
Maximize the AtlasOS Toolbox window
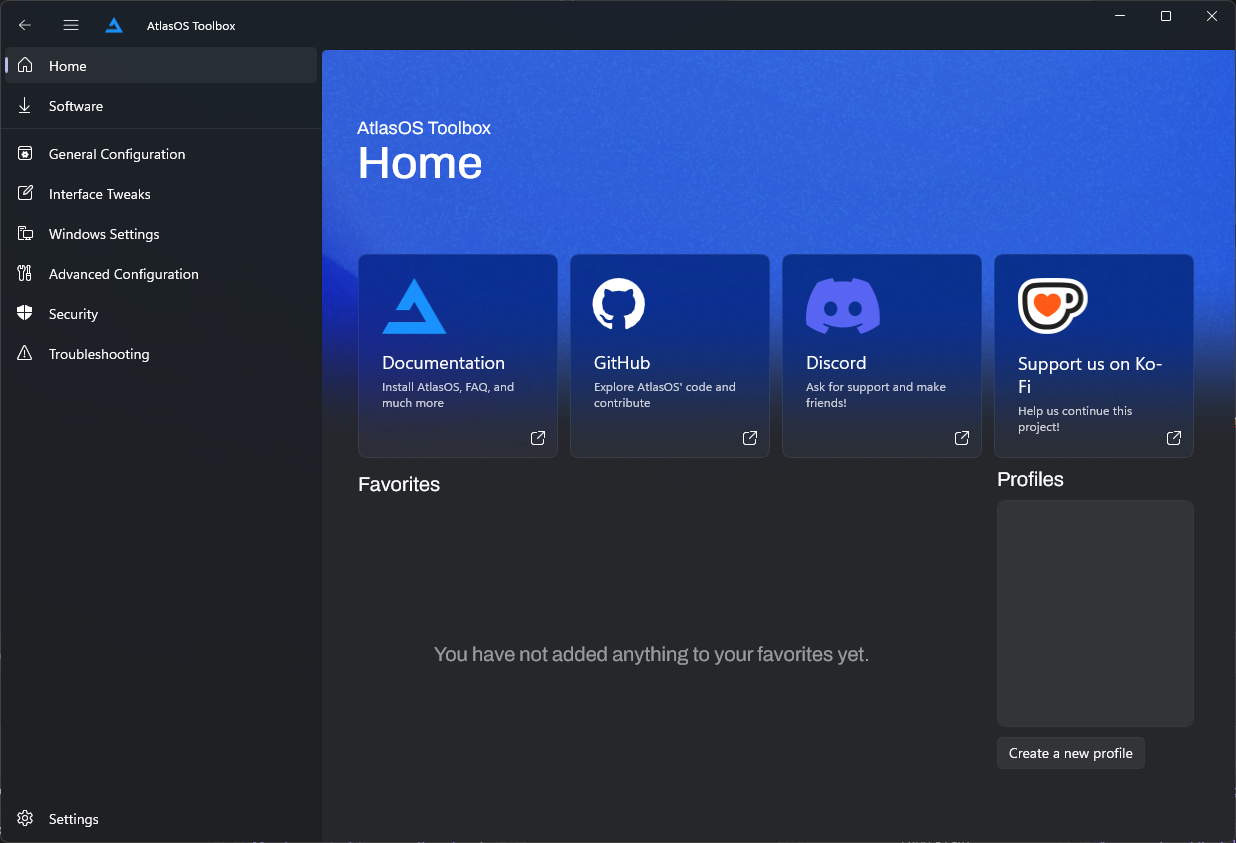[x=1166, y=16]
